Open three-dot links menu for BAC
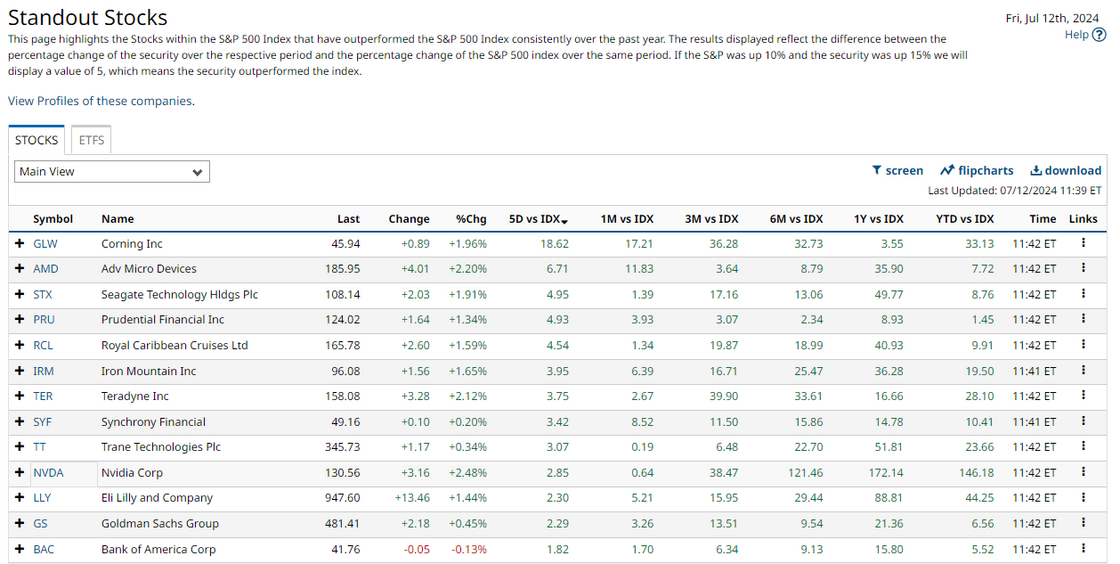 1083,548
